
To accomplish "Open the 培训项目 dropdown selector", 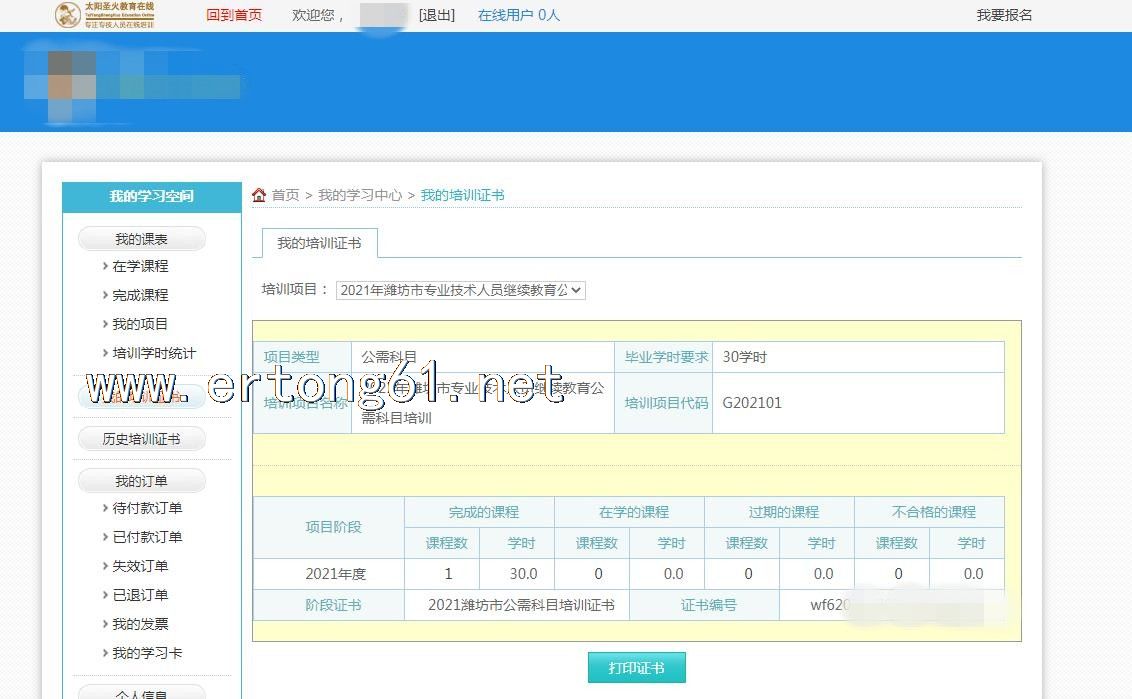I will [x=460, y=290].
